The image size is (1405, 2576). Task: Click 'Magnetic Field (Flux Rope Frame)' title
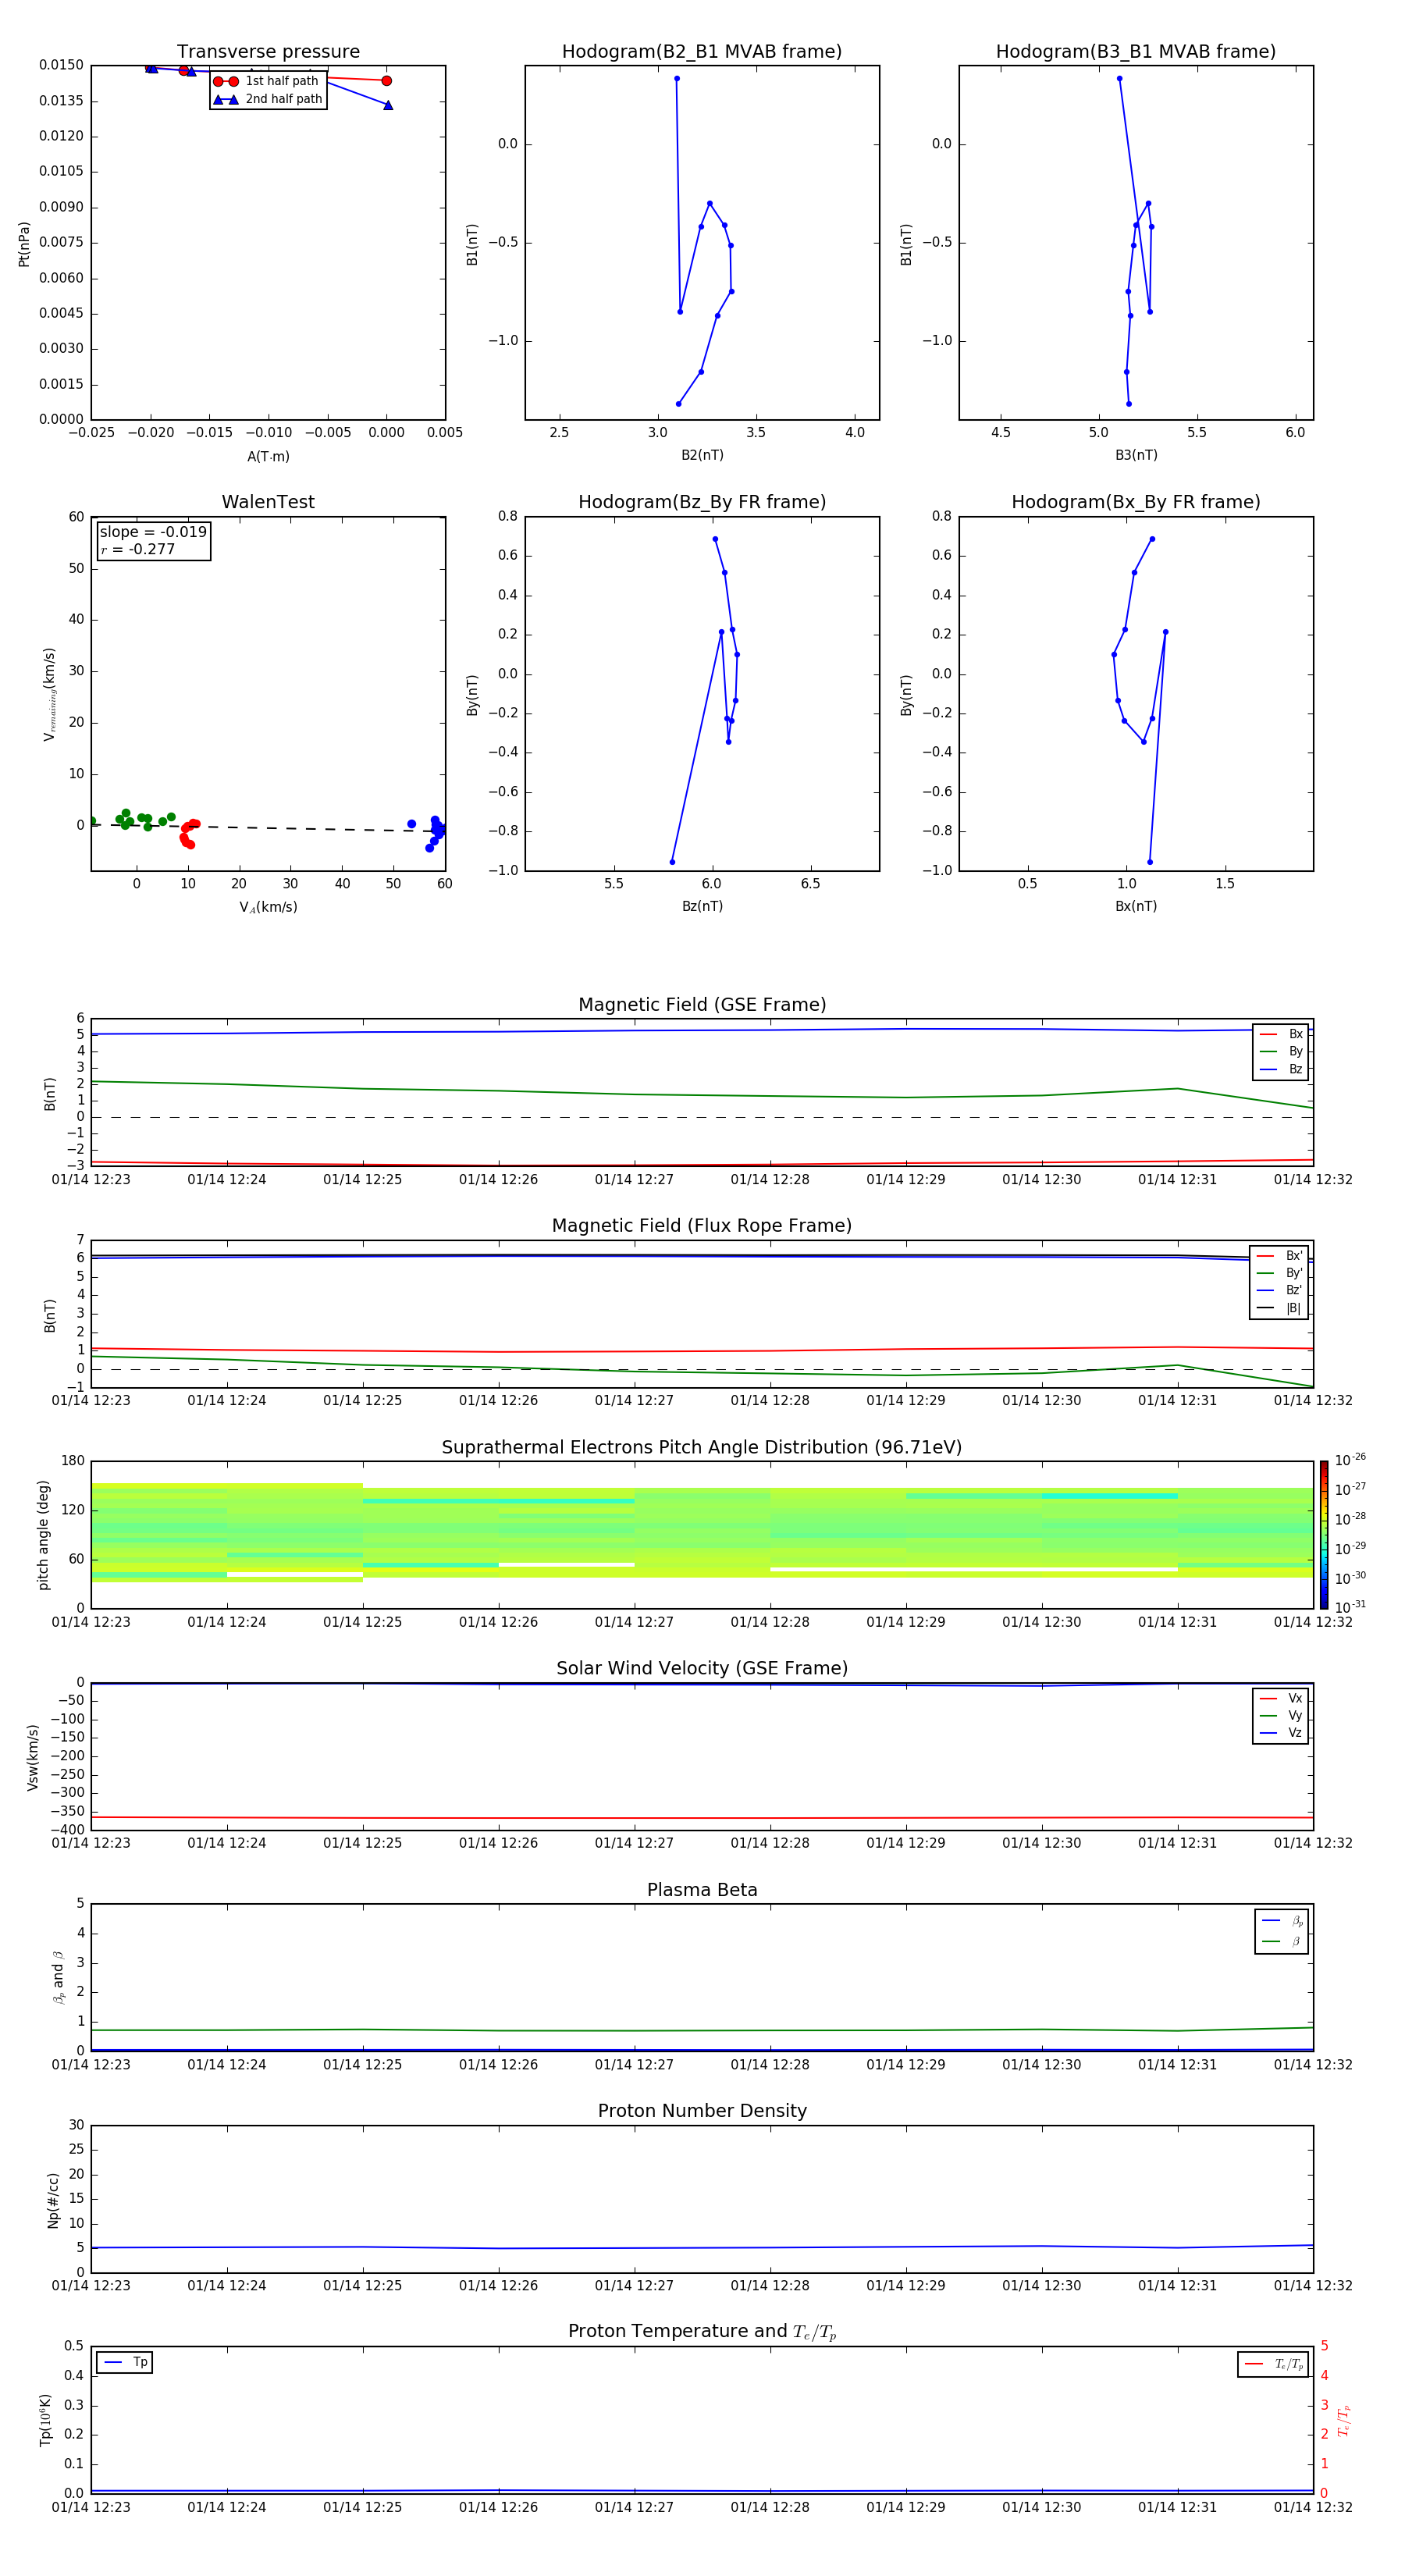(702, 1226)
